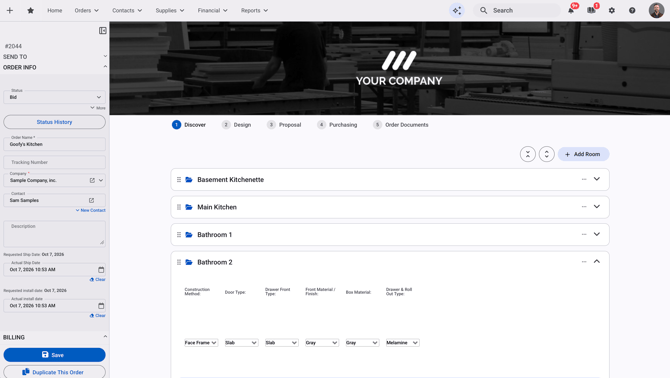Viewport: 670px width, 378px height.
Task: Open the Company dropdown arrow
Action: pyautogui.click(x=101, y=180)
